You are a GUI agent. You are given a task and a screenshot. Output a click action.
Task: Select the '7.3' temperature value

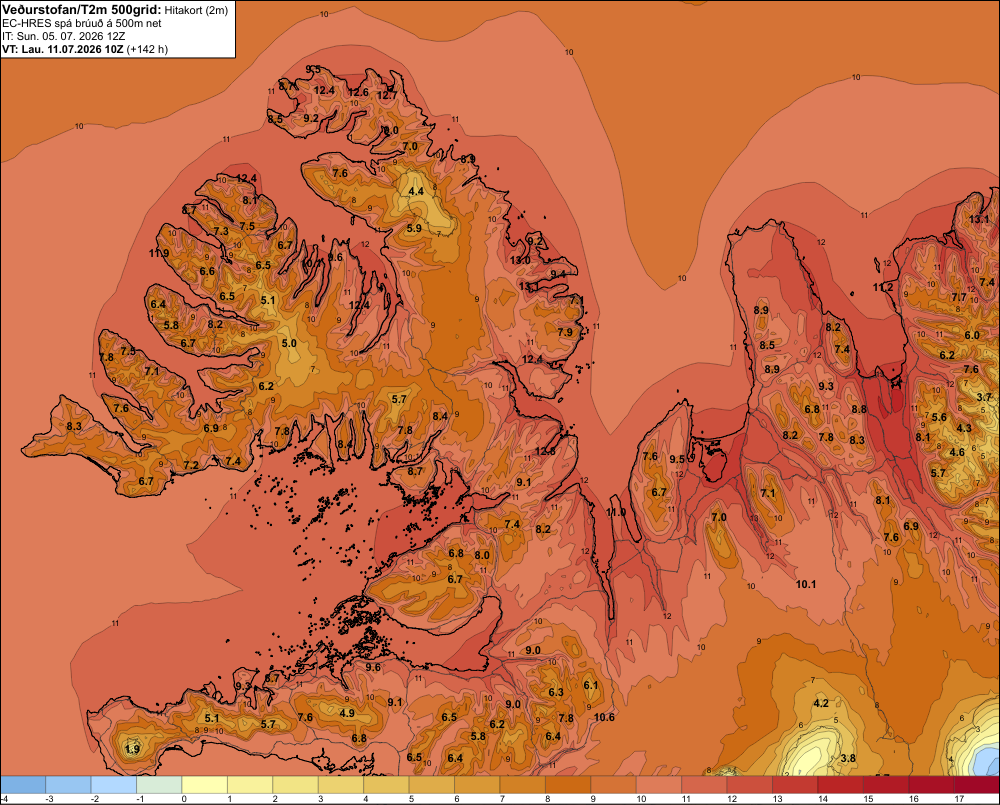[x=221, y=232]
